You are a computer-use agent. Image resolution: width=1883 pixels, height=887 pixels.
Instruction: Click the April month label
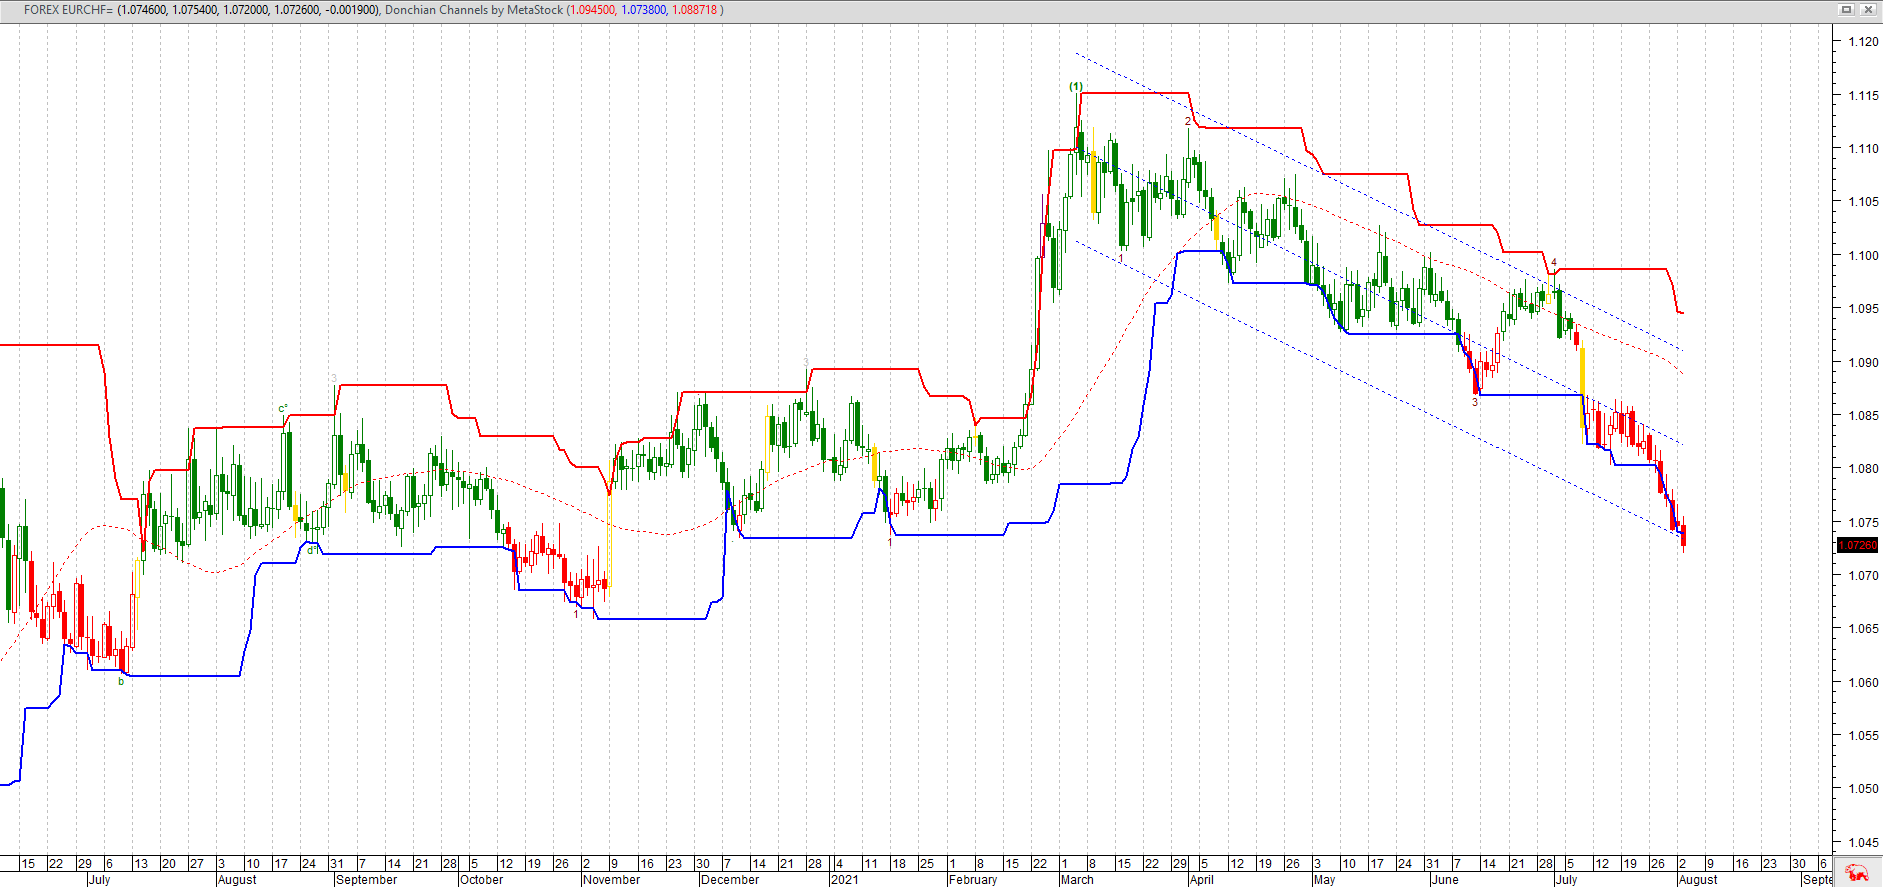(1202, 880)
